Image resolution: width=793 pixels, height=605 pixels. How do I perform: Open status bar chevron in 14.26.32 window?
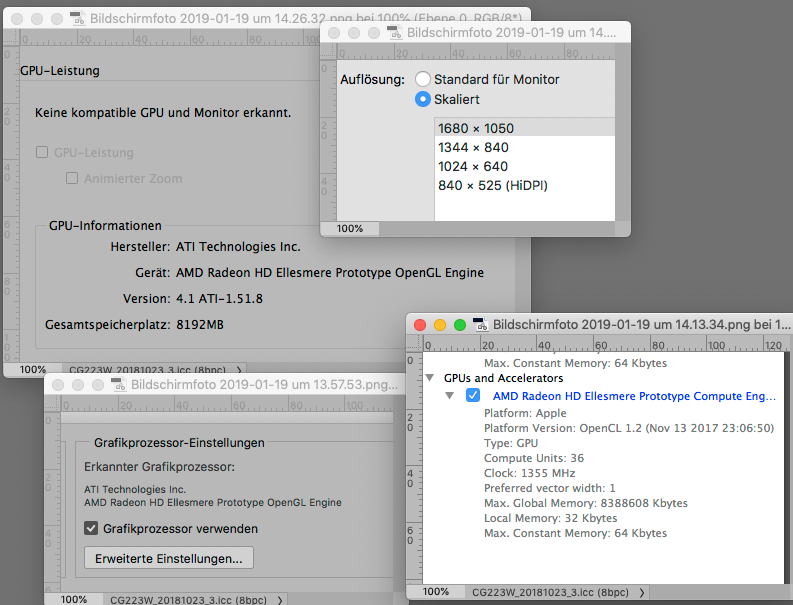(x=239, y=369)
